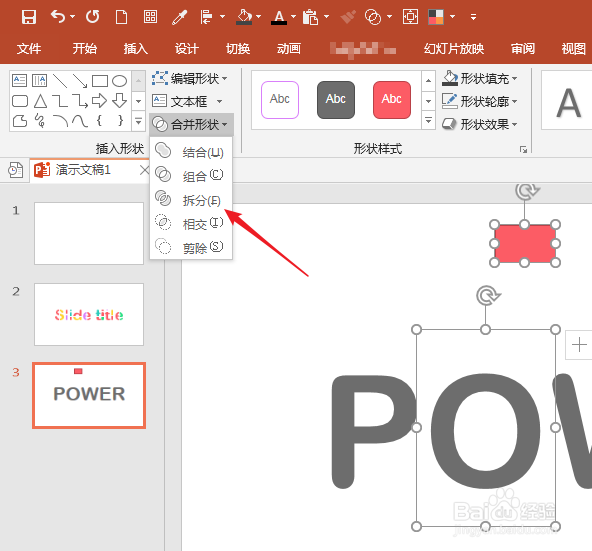
Task: Click the Align objects icon
Action: (207, 17)
